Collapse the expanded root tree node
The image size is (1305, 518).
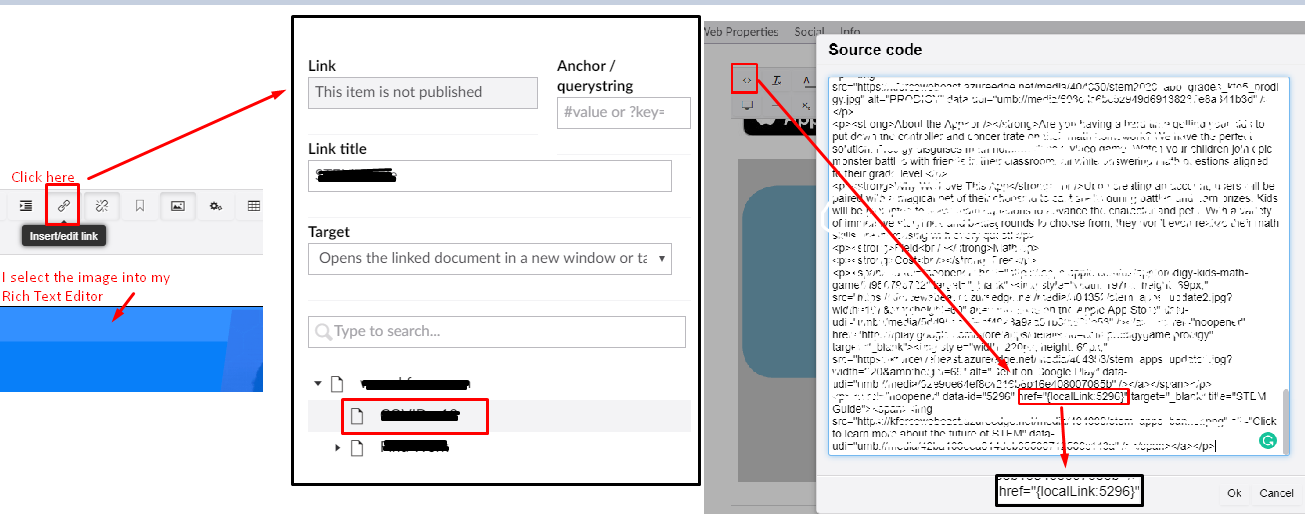coord(318,383)
